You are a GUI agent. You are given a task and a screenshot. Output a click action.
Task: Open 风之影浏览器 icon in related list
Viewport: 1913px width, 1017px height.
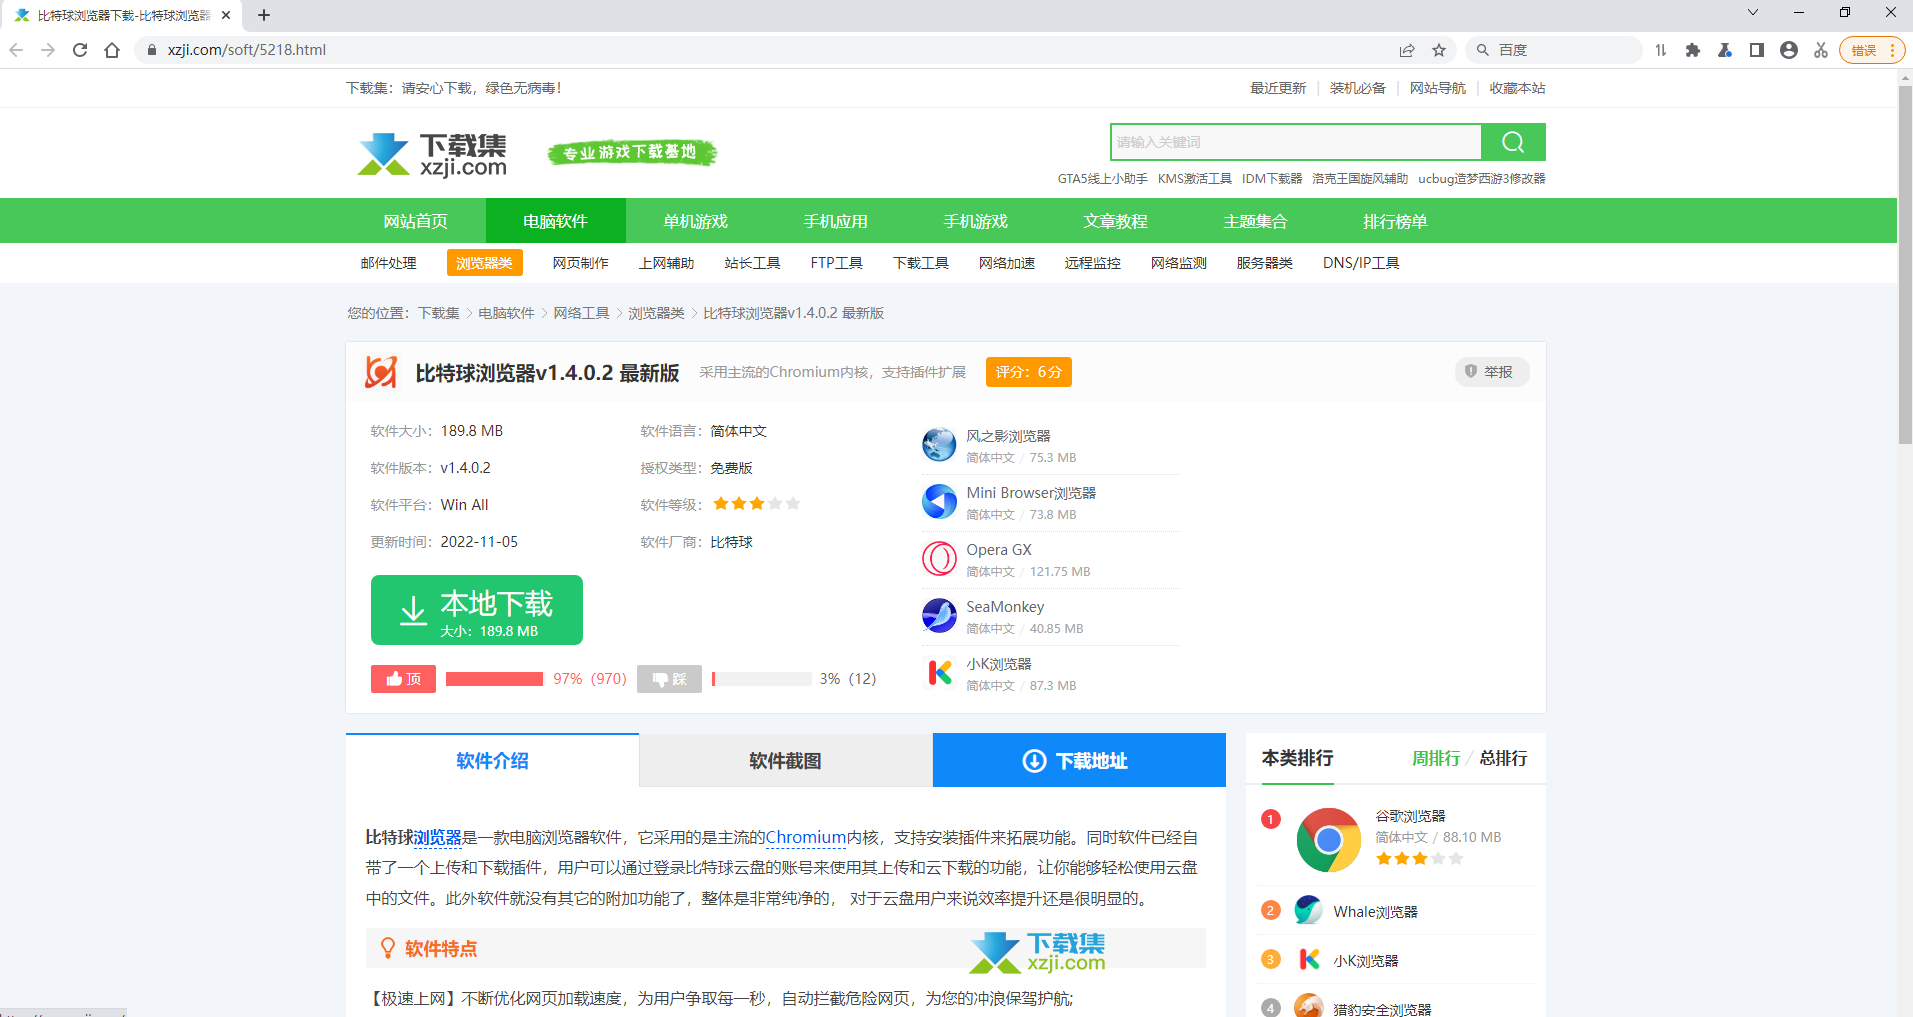coord(939,444)
